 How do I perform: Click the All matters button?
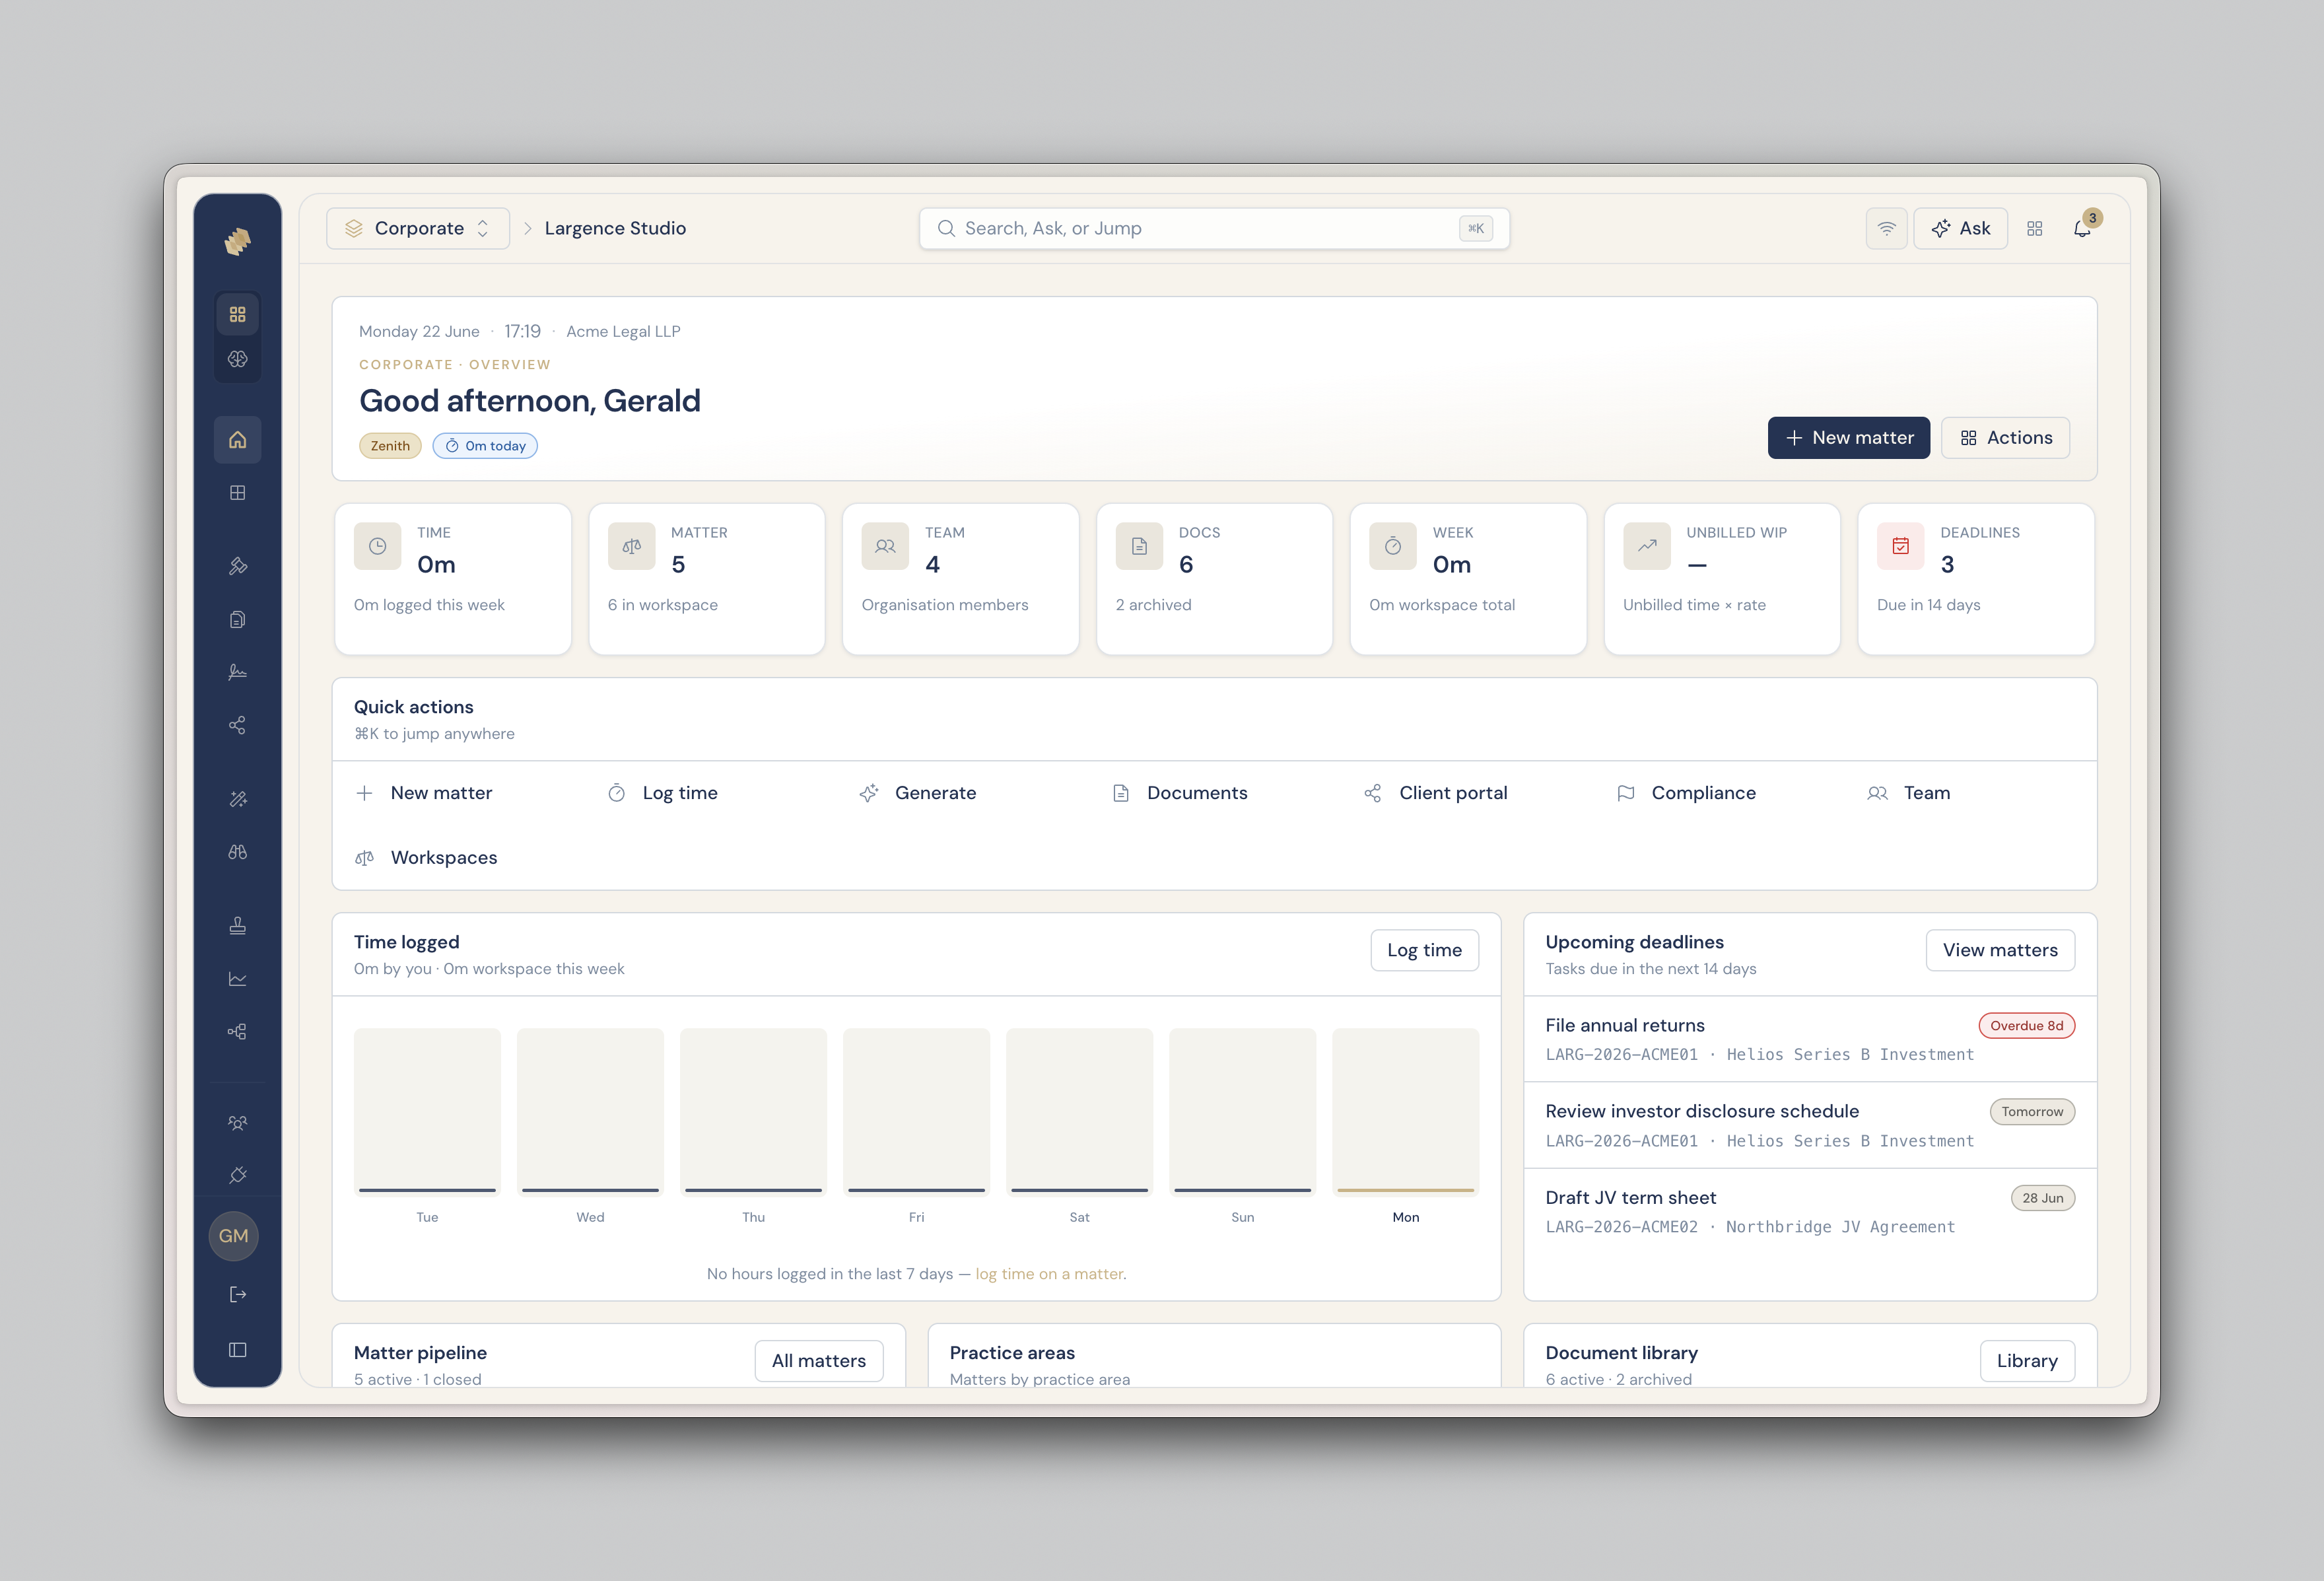[x=819, y=1361]
